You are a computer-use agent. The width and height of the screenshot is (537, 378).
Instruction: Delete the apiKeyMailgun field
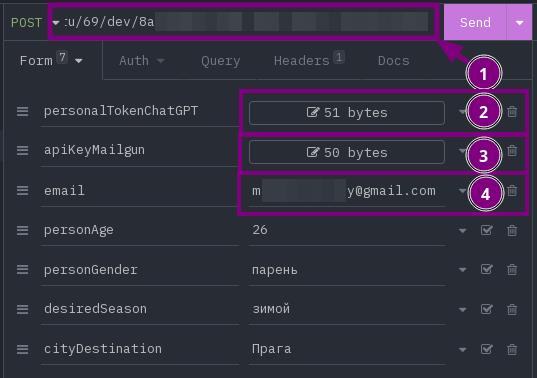pos(512,151)
